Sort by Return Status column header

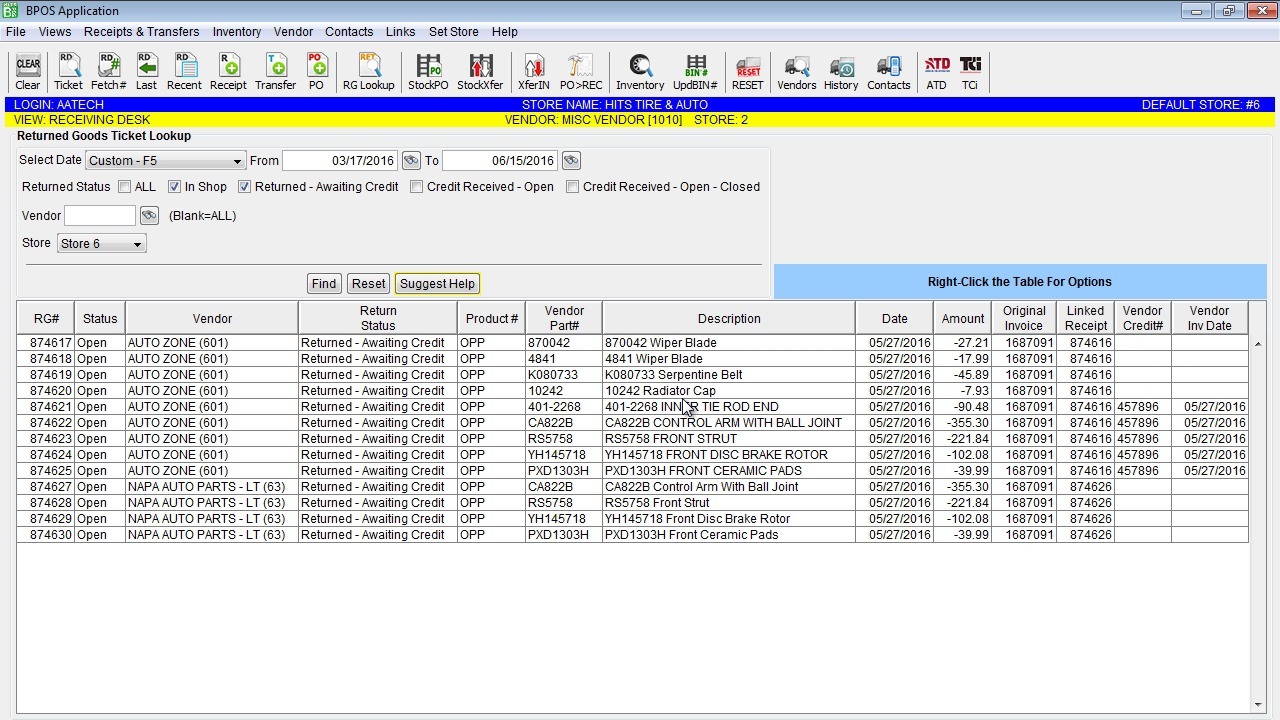378,319
